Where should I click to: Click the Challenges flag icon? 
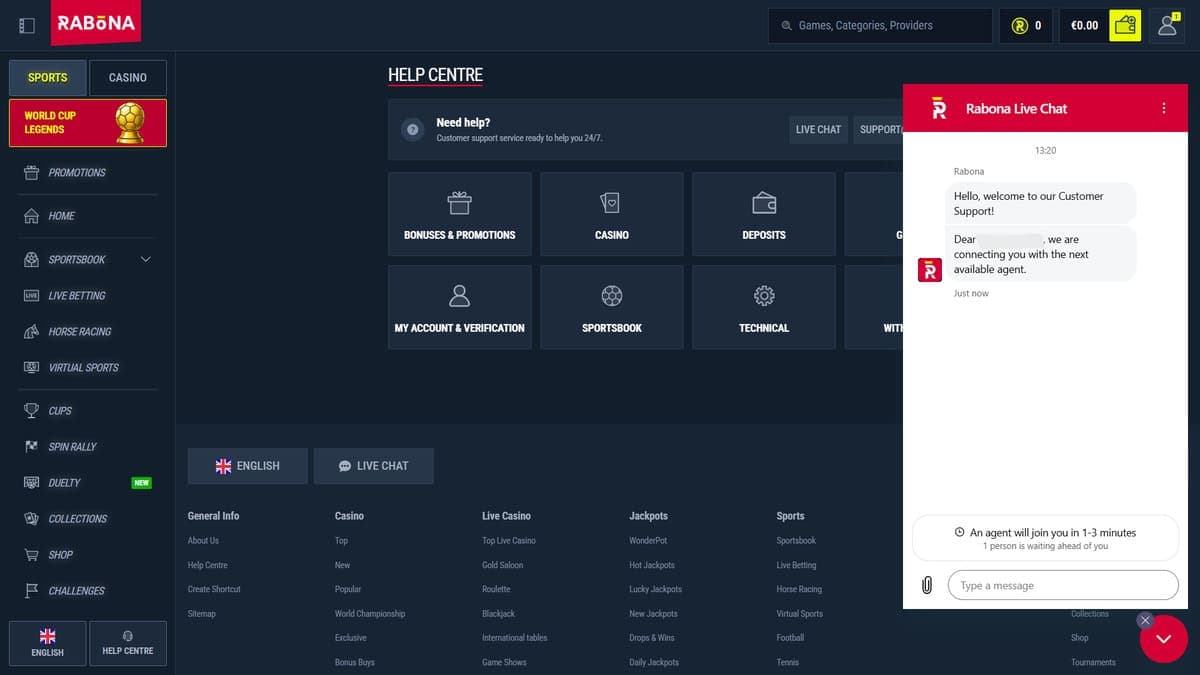click(31, 591)
